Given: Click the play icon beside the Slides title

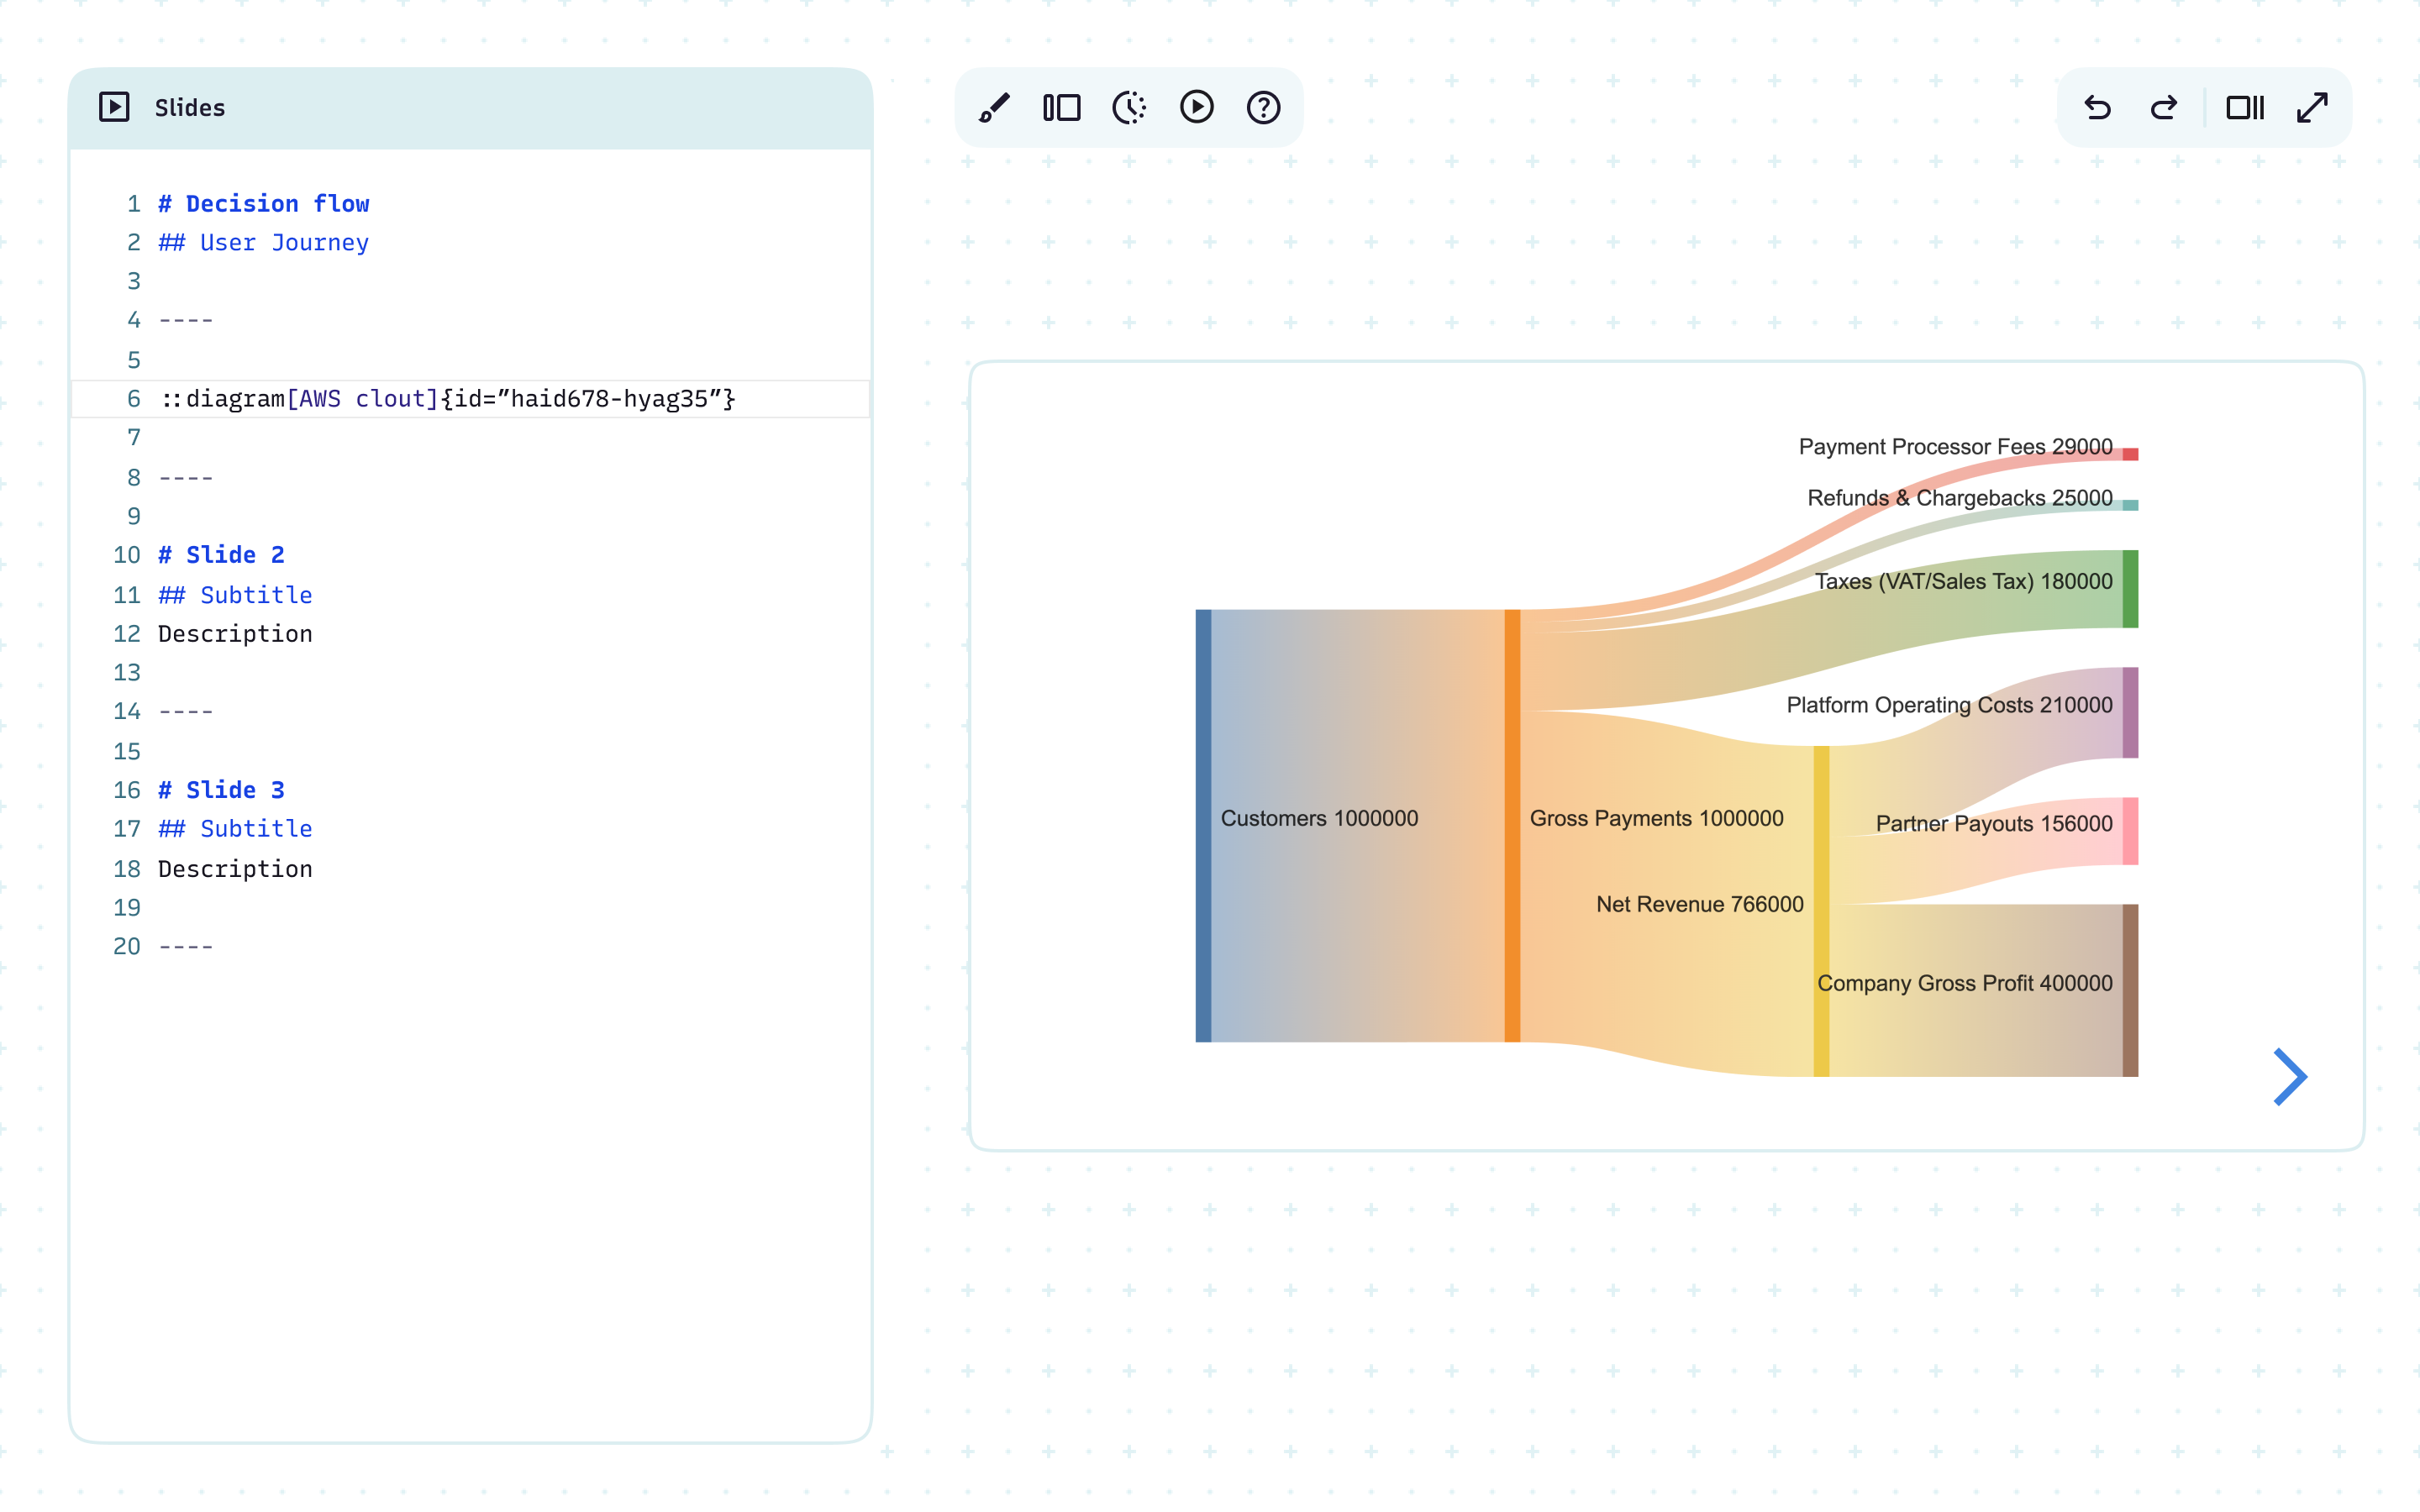Looking at the screenshot, I should pos(115,106).
